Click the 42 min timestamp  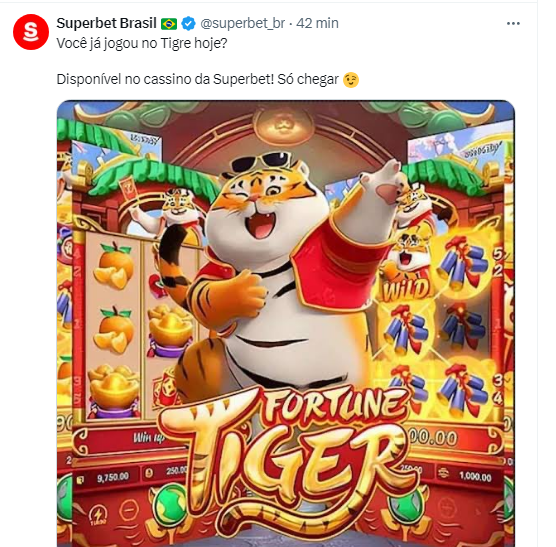317,23
